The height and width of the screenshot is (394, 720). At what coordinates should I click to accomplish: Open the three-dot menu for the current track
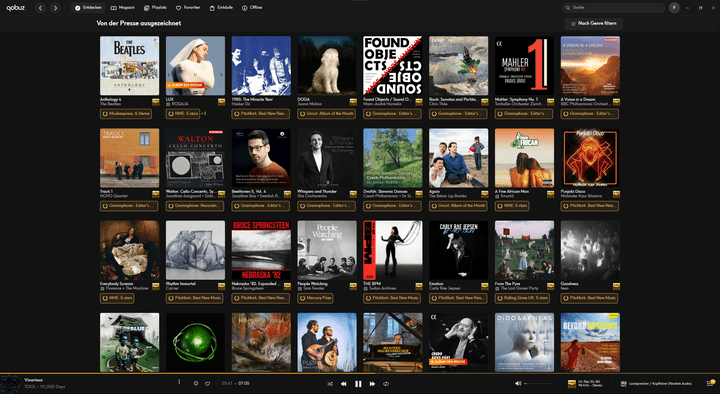coord(179,382)
